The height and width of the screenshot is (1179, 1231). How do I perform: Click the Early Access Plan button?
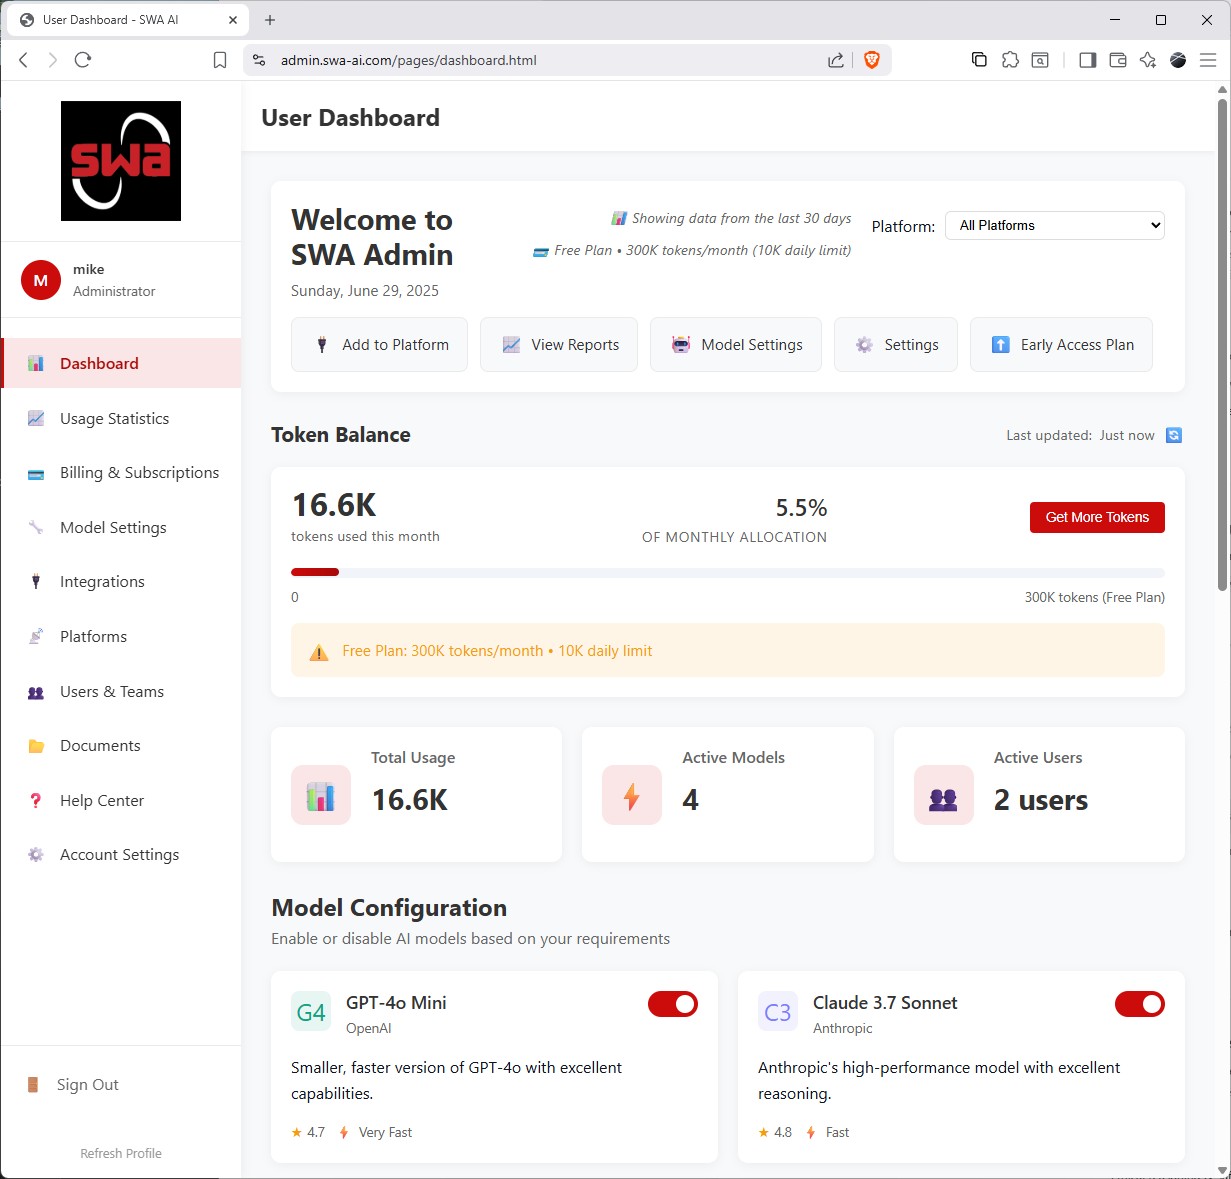(x=1061, y=345)
